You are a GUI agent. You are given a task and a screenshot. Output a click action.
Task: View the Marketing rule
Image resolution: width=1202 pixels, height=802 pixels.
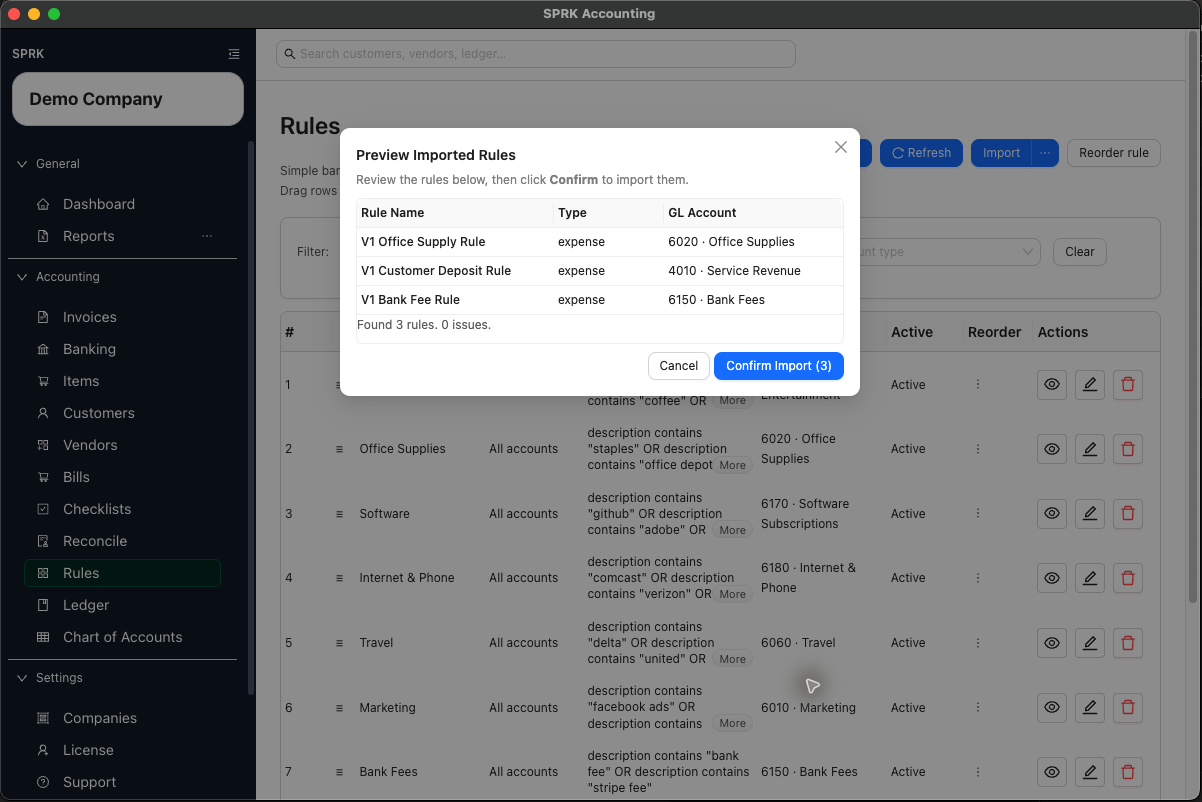pos(1052,708)
